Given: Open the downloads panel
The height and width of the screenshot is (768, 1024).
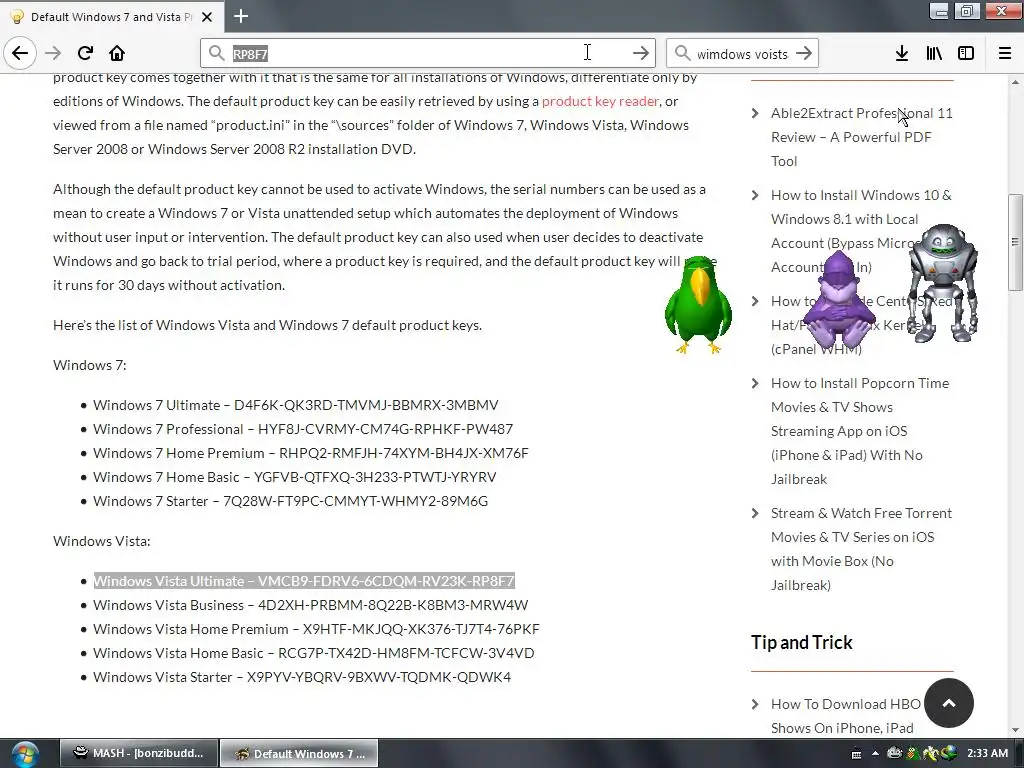Looking at the screenshot, I should coord(901,53).
